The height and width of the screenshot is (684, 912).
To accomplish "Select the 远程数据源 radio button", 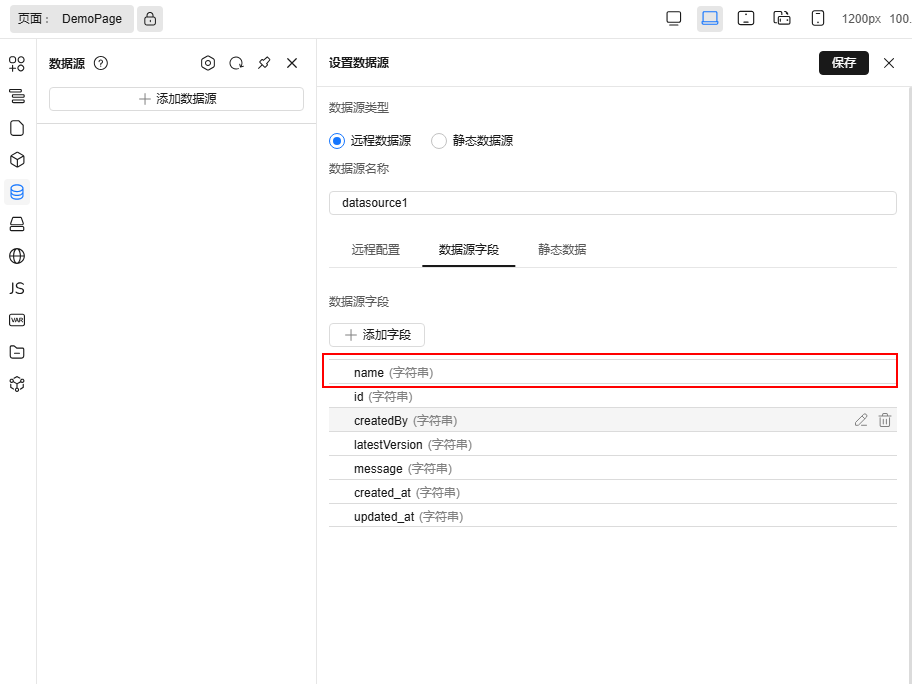I will pyautogui.click(x=336, y=141).
